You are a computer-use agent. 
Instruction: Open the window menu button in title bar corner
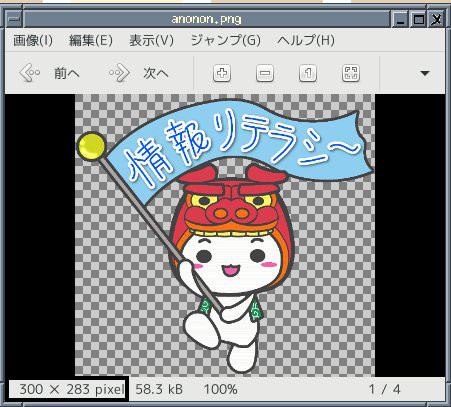[14, 19]
